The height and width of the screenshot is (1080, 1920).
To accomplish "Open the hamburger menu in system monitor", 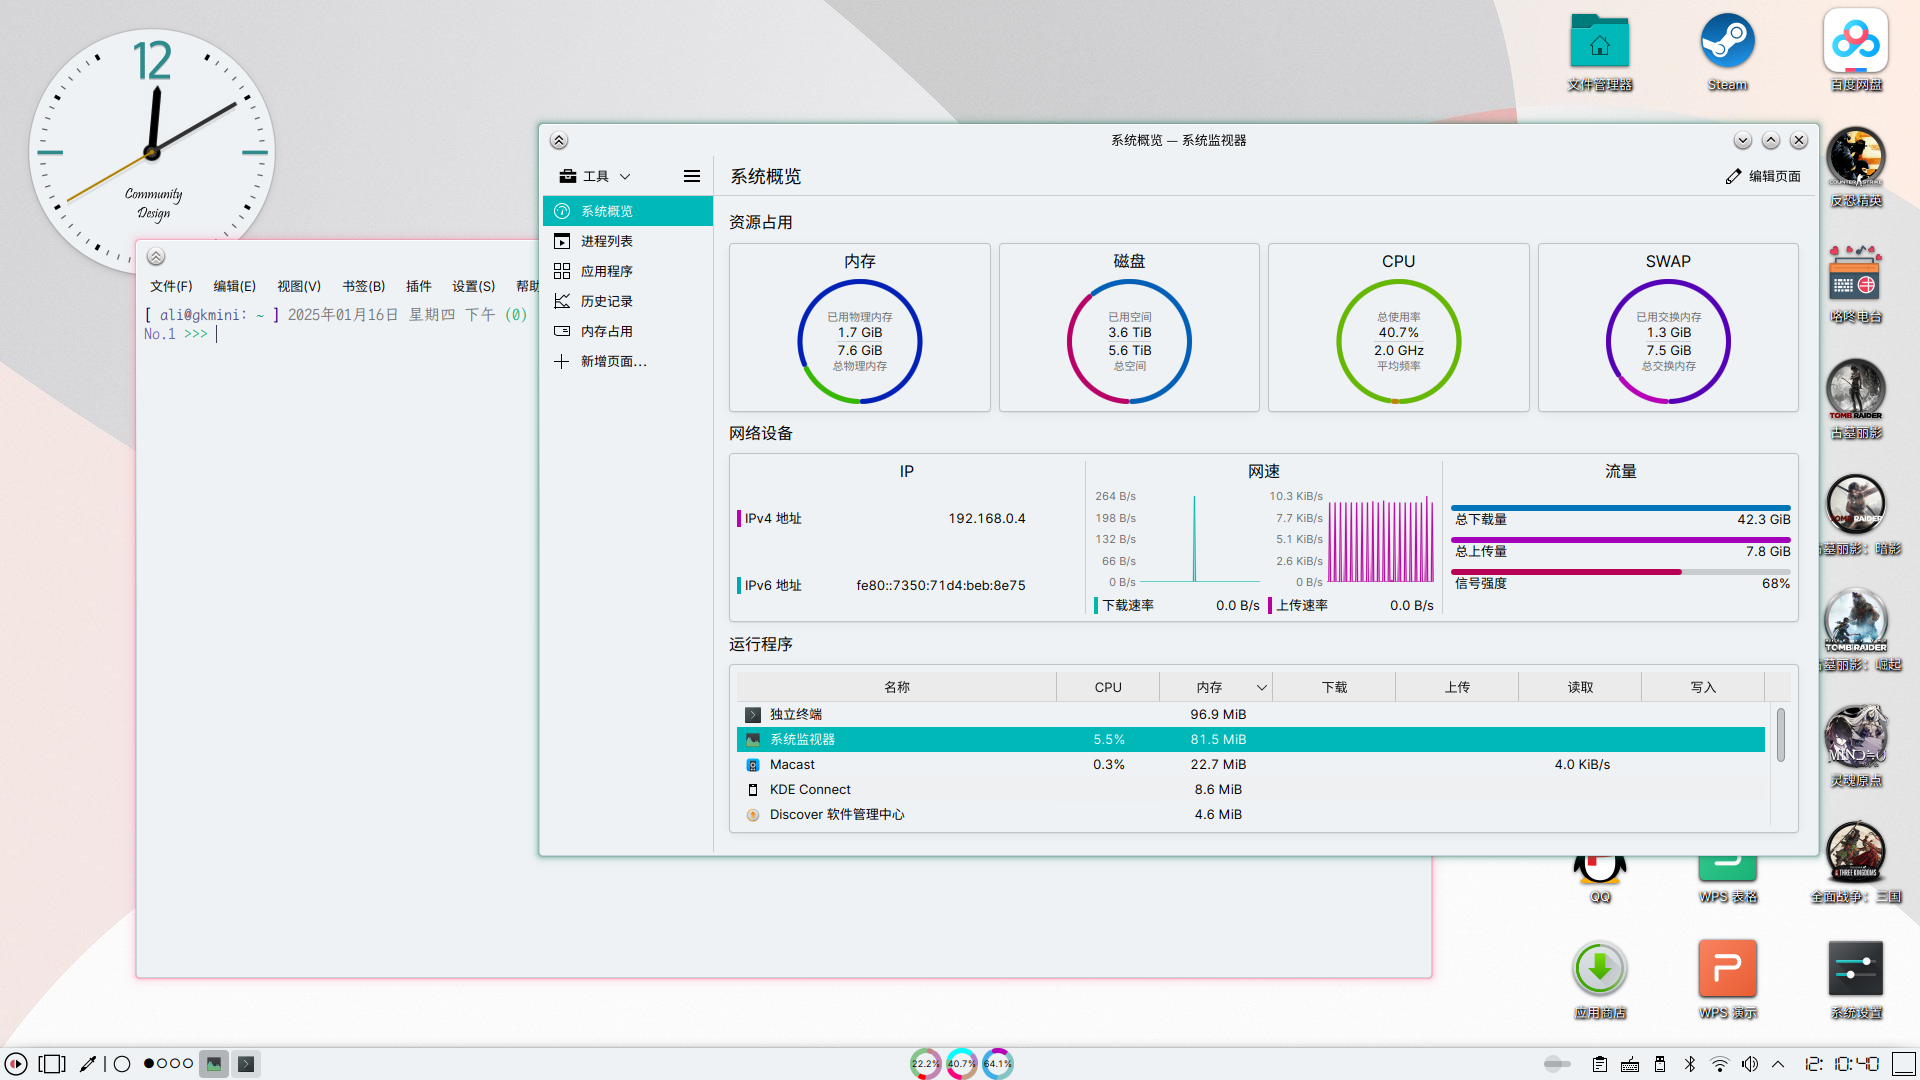I will click(x=692, y=176).
